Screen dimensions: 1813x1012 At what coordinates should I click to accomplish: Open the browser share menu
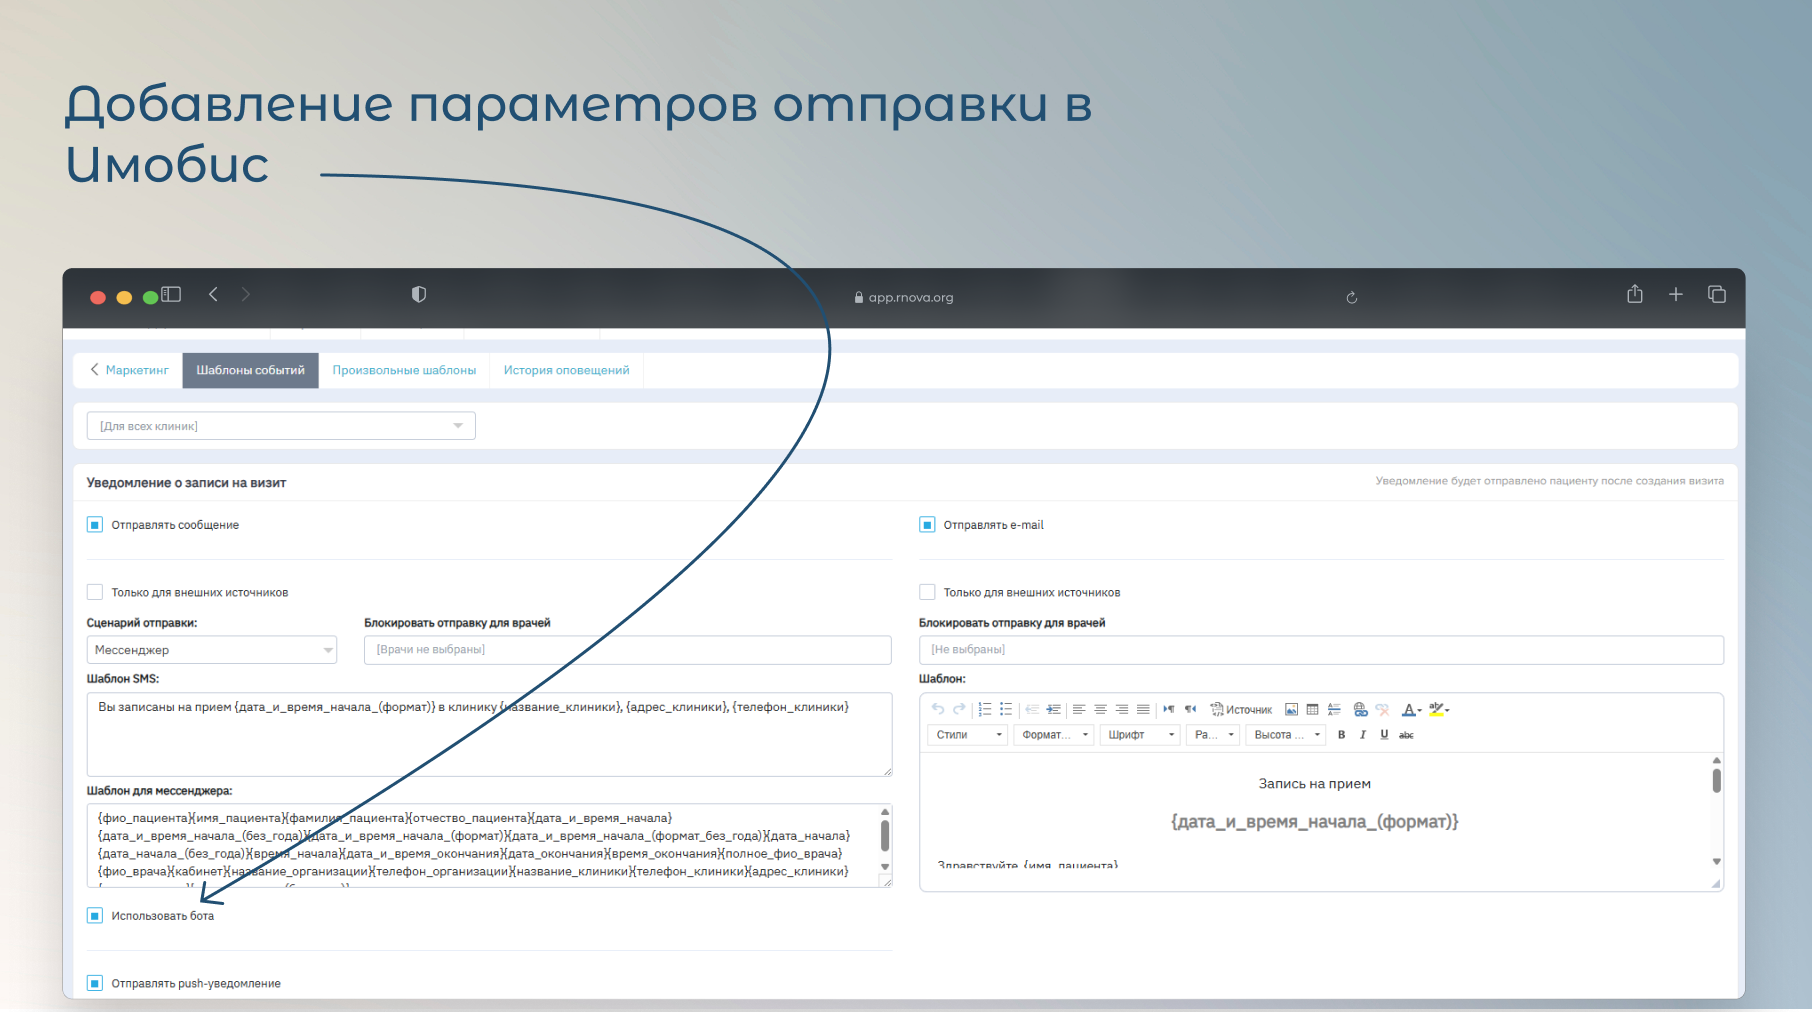tap(1634, 295)
